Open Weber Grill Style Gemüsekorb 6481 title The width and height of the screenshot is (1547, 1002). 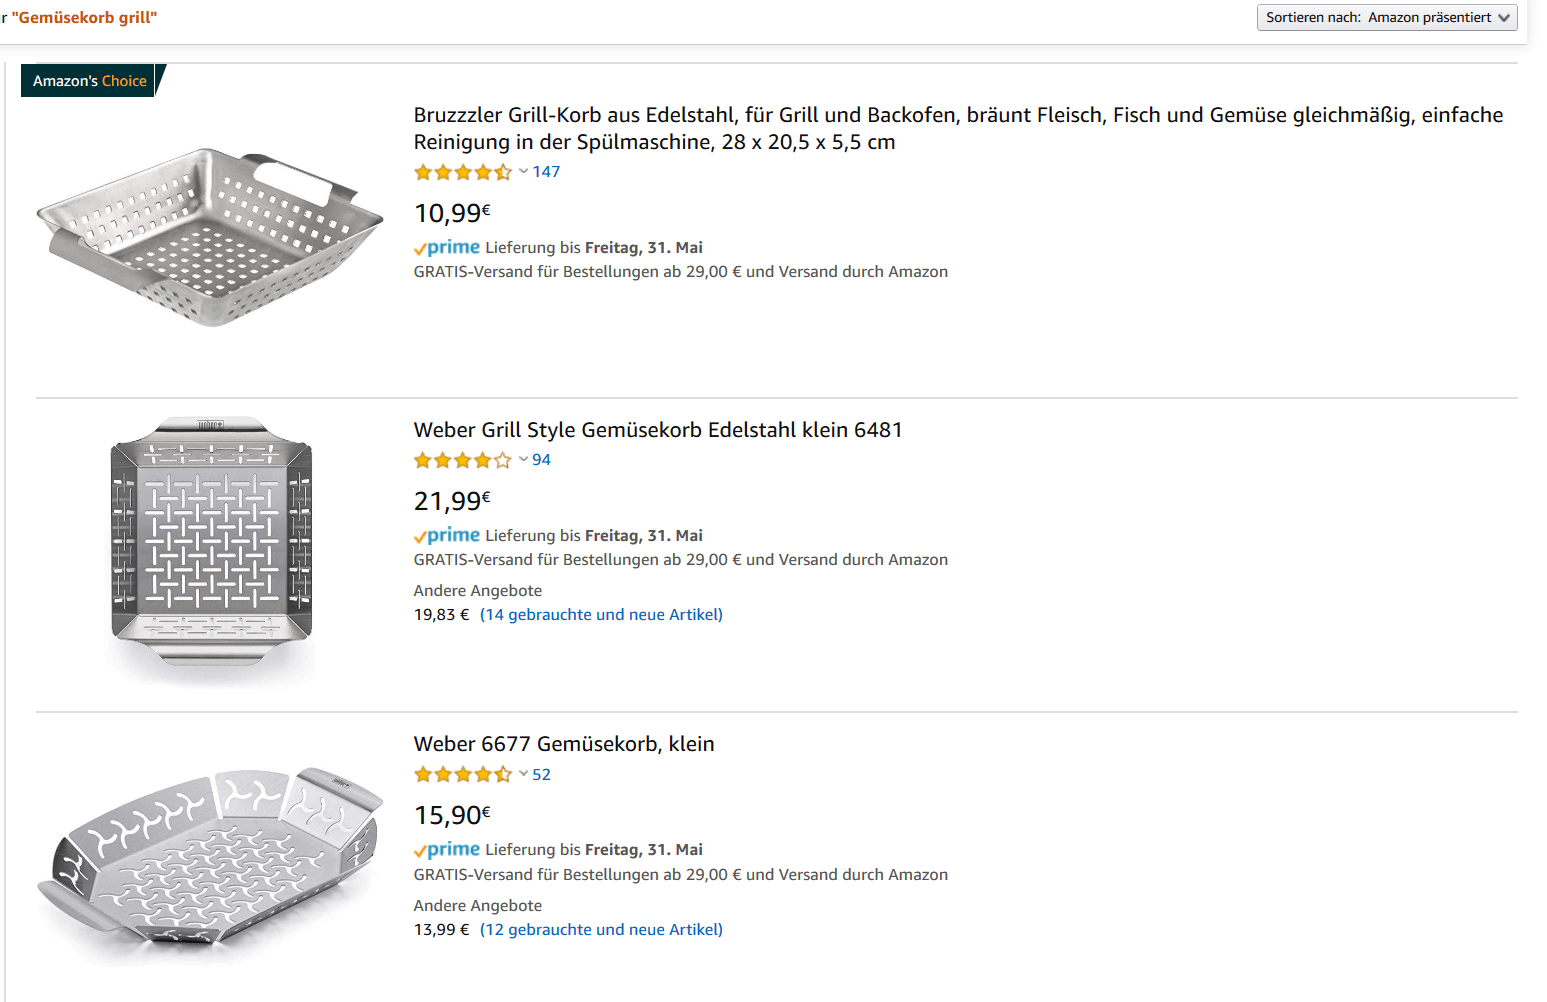click(x=657, y=430)
